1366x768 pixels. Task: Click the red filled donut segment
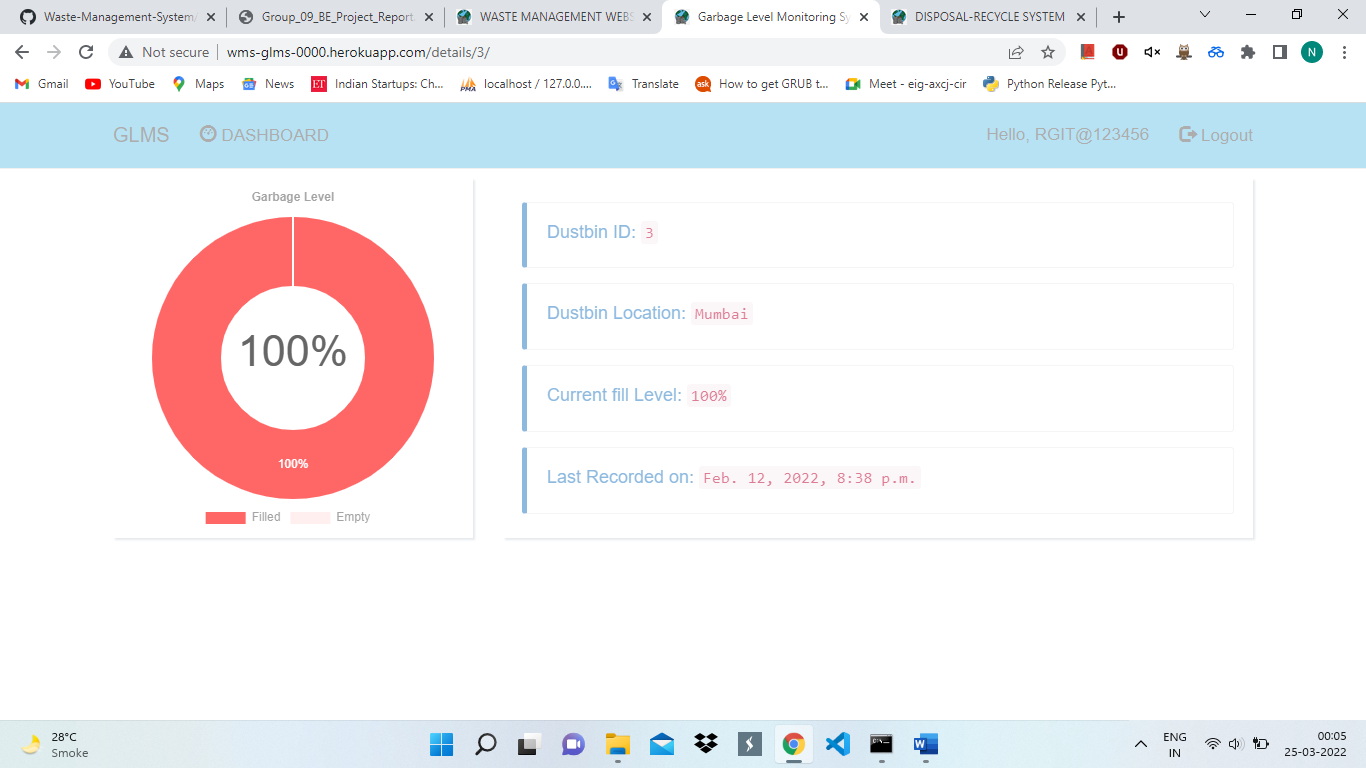point(293,463)
